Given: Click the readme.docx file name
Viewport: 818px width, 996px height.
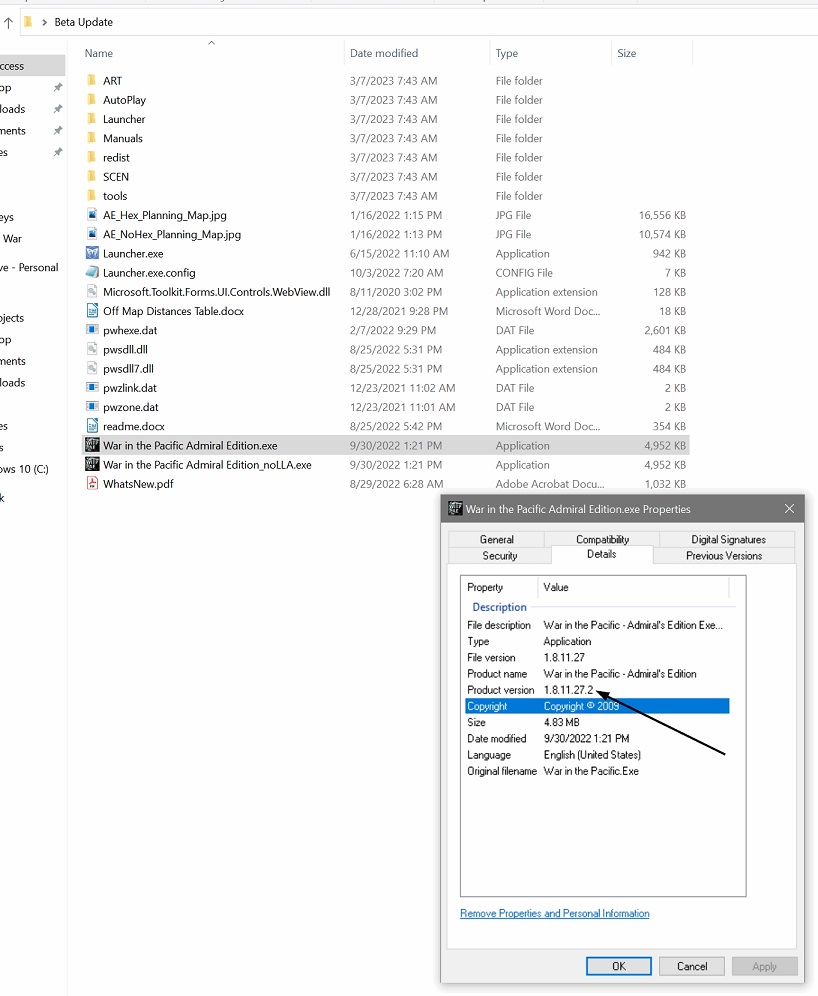Looking at the screenshot, I should click(x=133, y=426).
